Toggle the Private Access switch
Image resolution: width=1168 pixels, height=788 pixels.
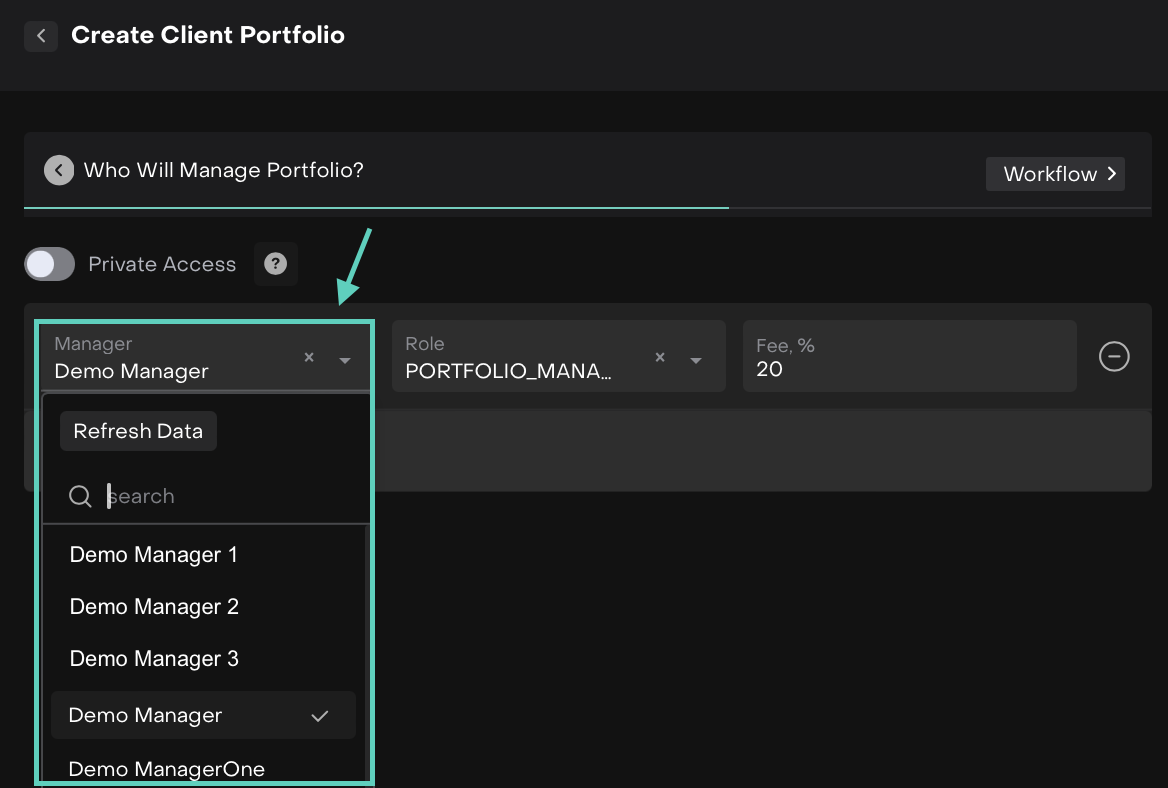(x=50, y=264)
